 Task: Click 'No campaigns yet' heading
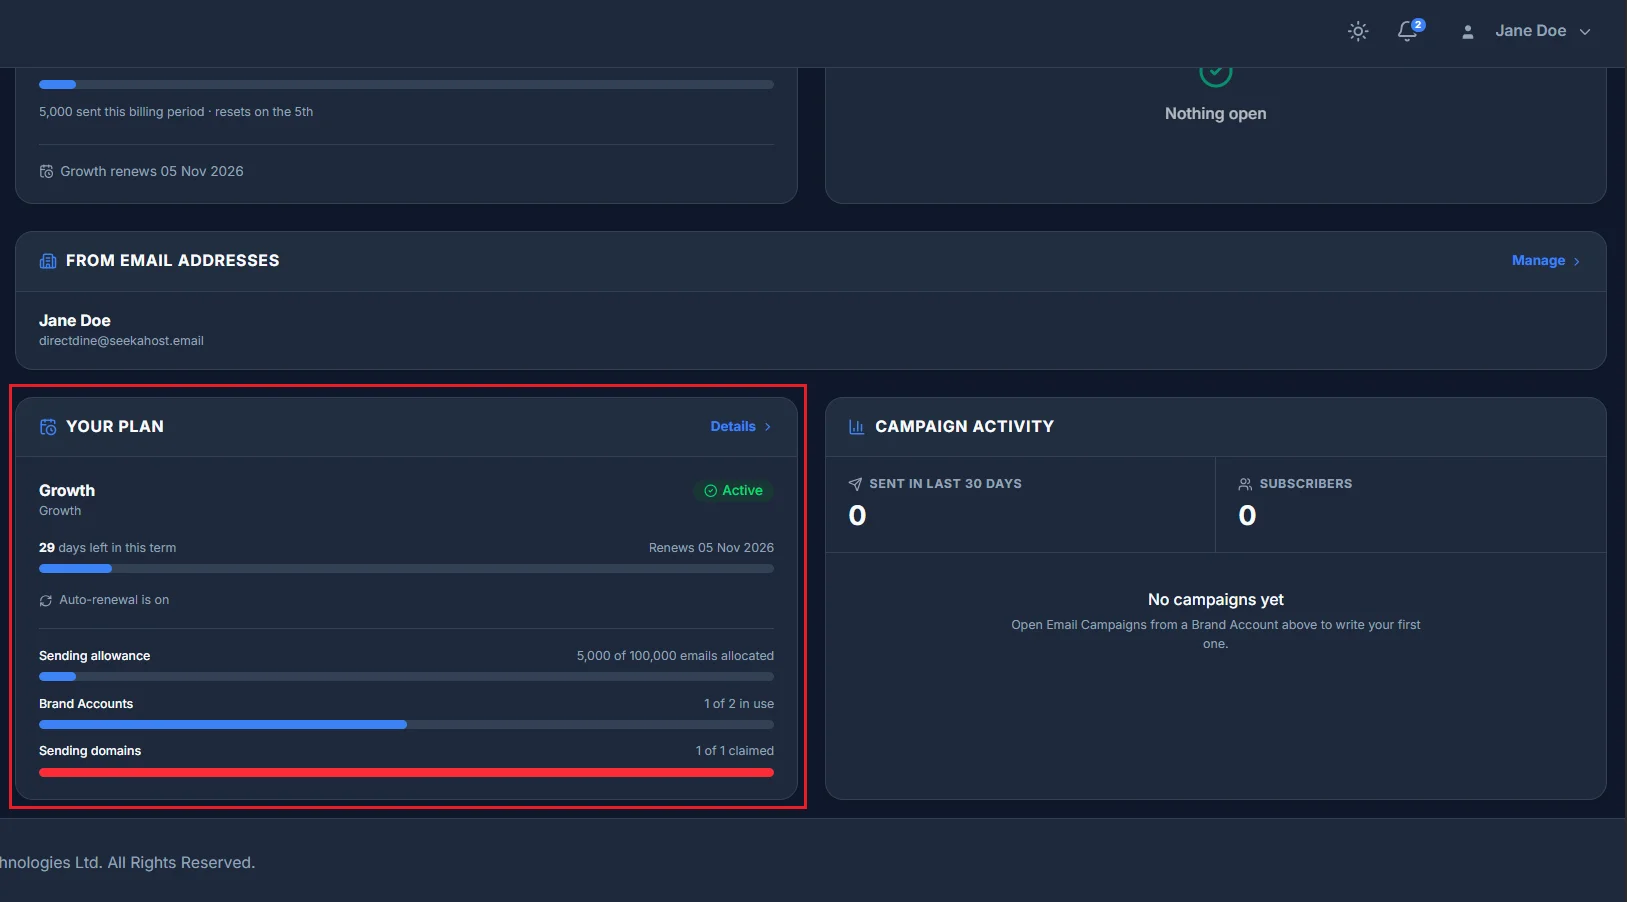coord(1216,600)
